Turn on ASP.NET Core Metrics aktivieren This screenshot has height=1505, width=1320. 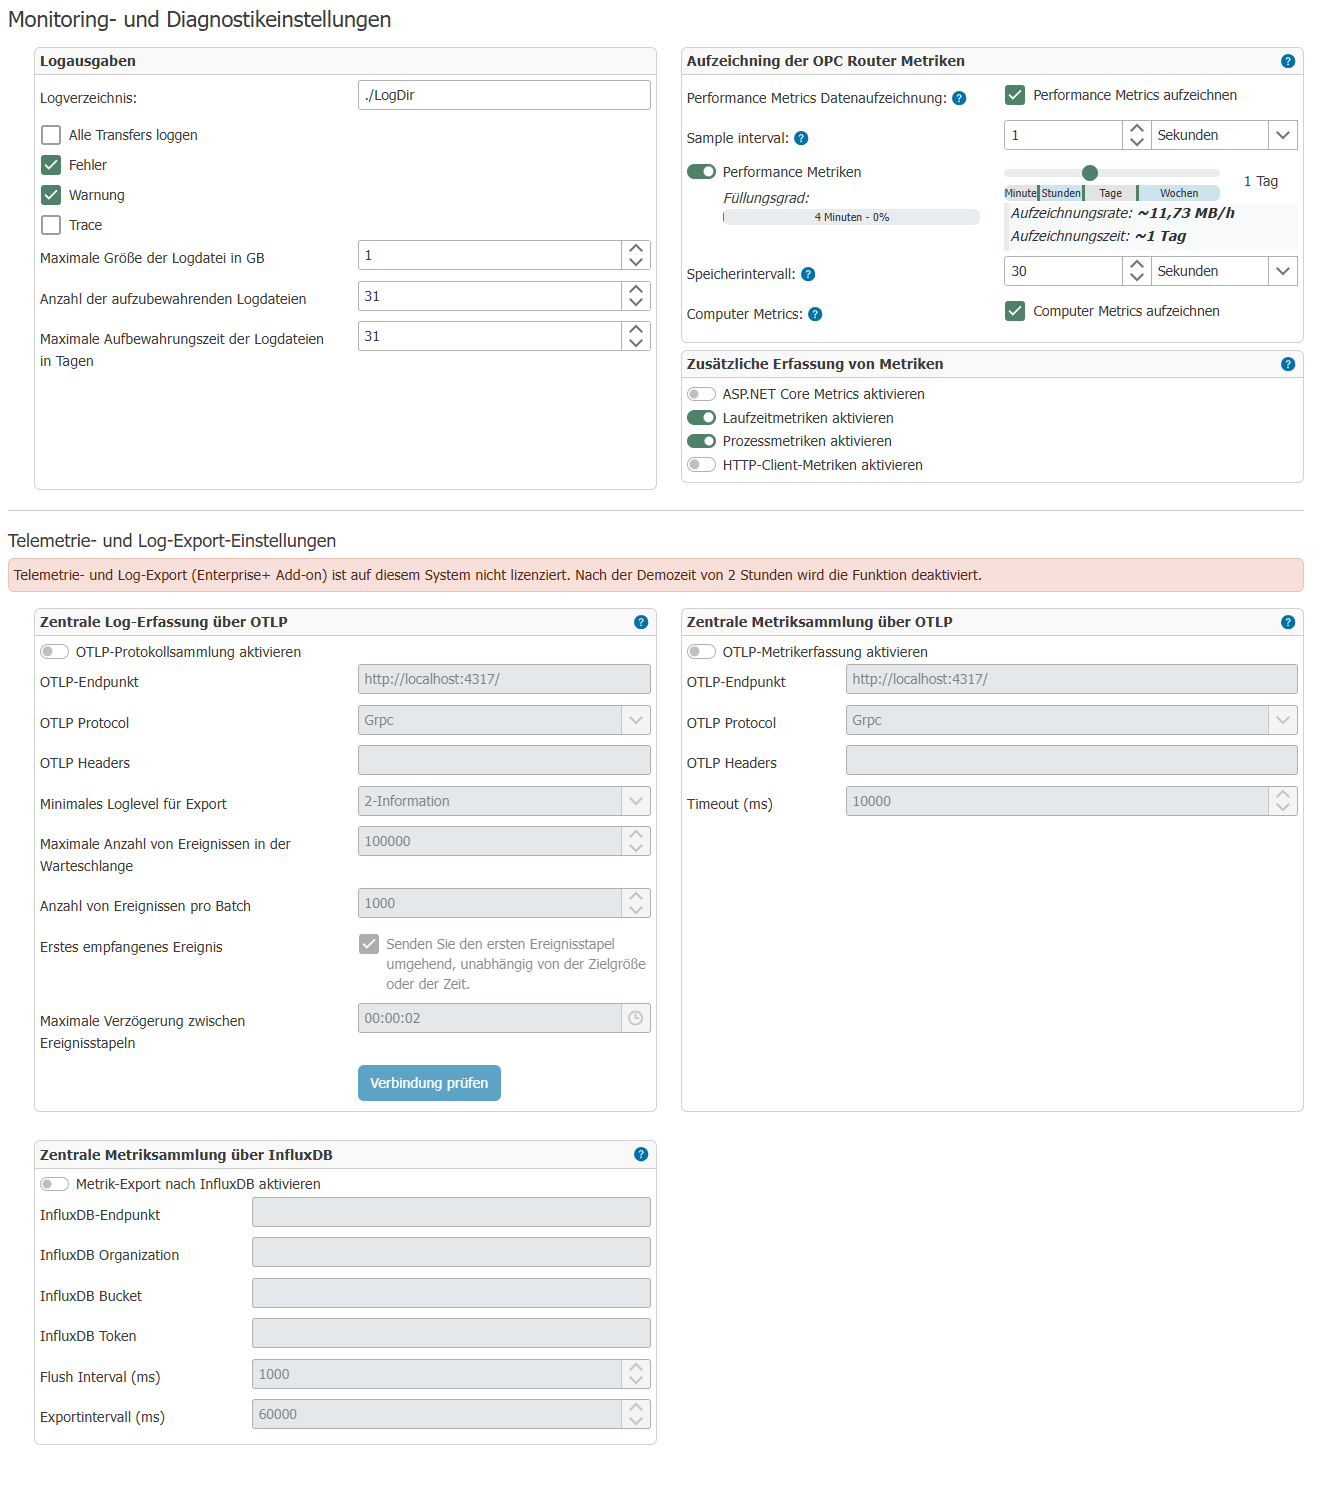pos(701,394)
